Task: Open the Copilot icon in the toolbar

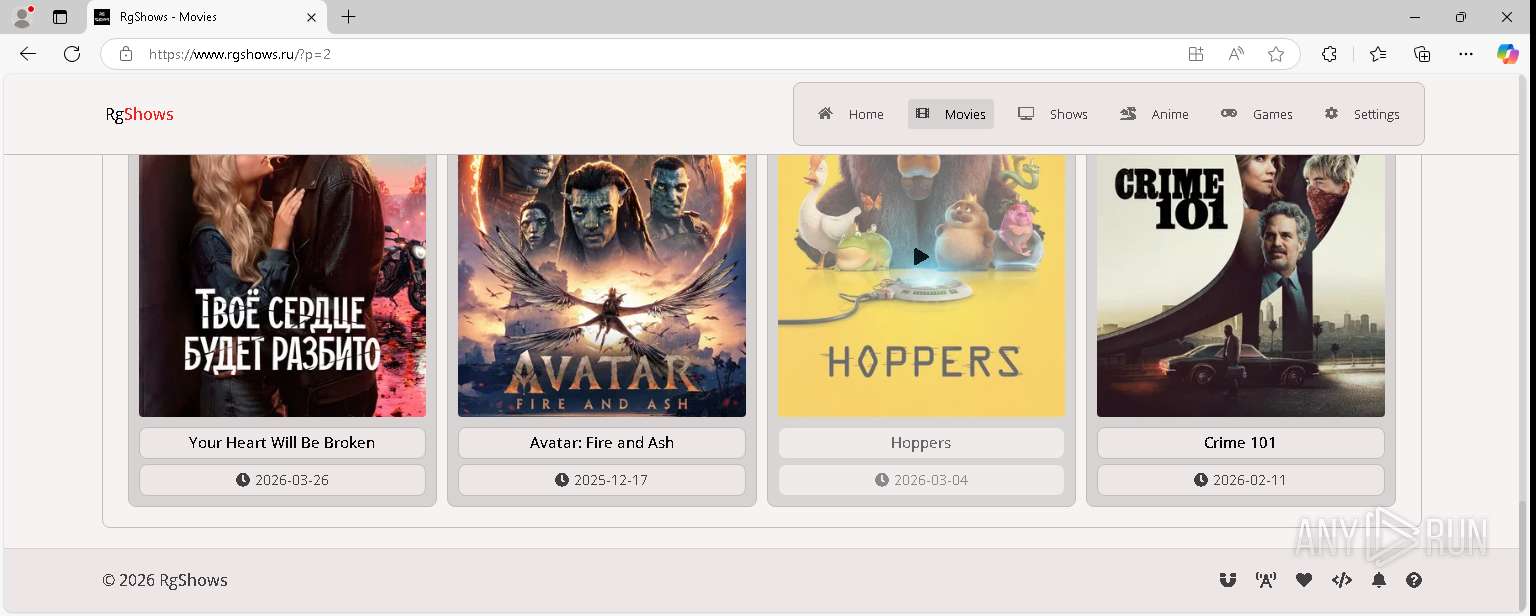Action: tap(1508, 54)
